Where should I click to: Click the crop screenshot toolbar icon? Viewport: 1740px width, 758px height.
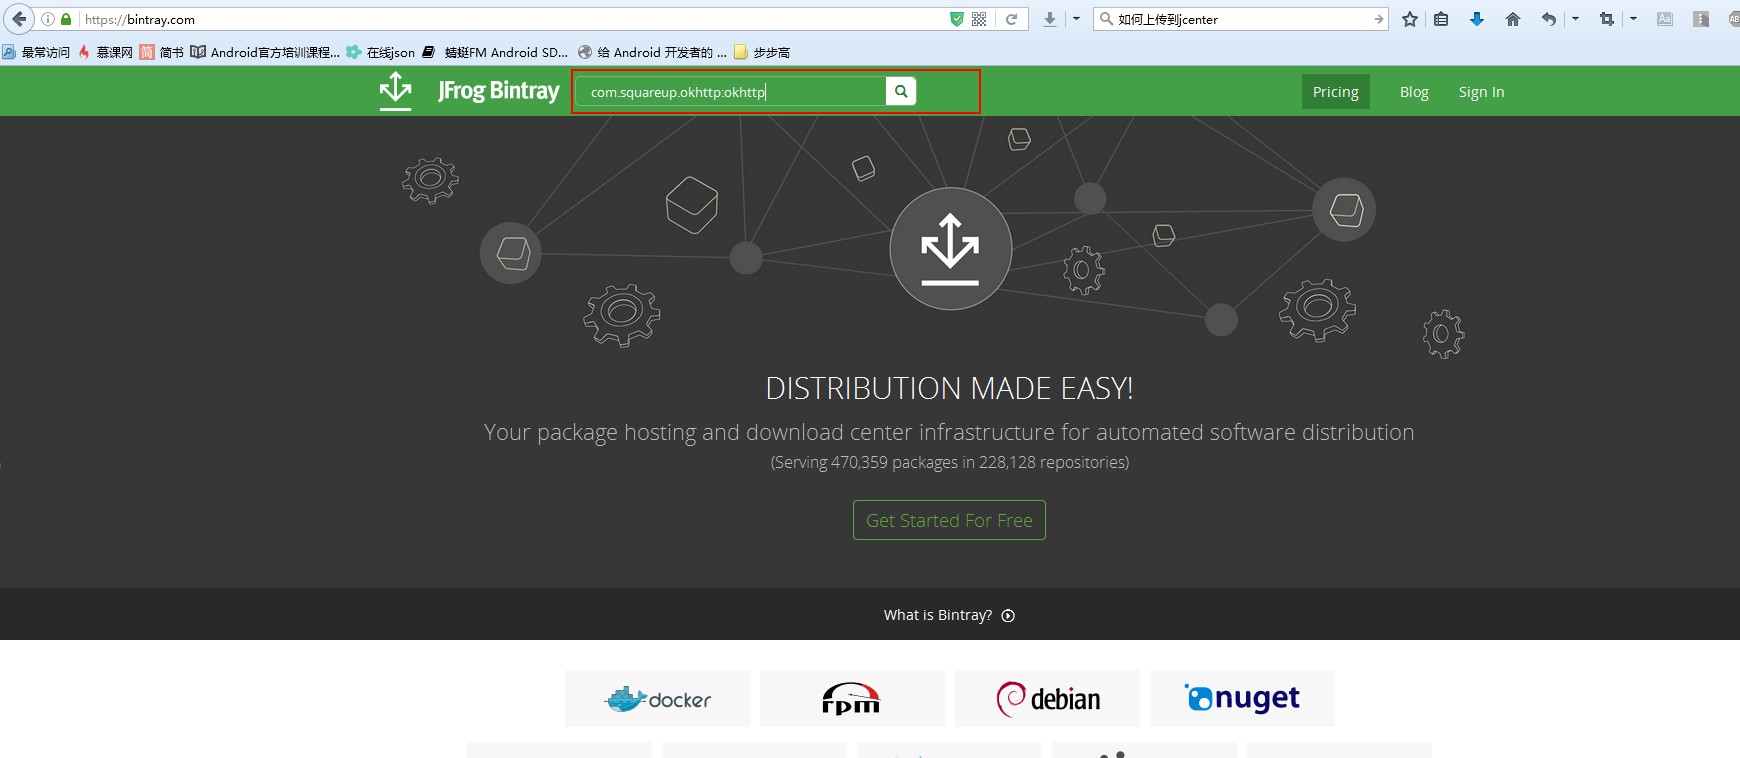point(1607,19)
